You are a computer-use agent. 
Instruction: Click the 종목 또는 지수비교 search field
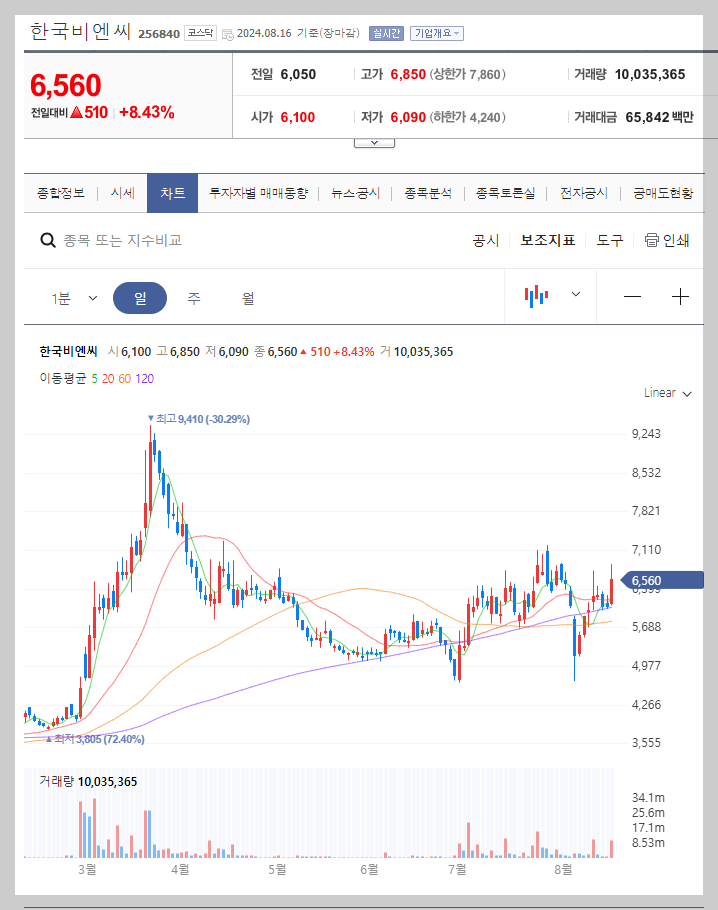(120, 240)
